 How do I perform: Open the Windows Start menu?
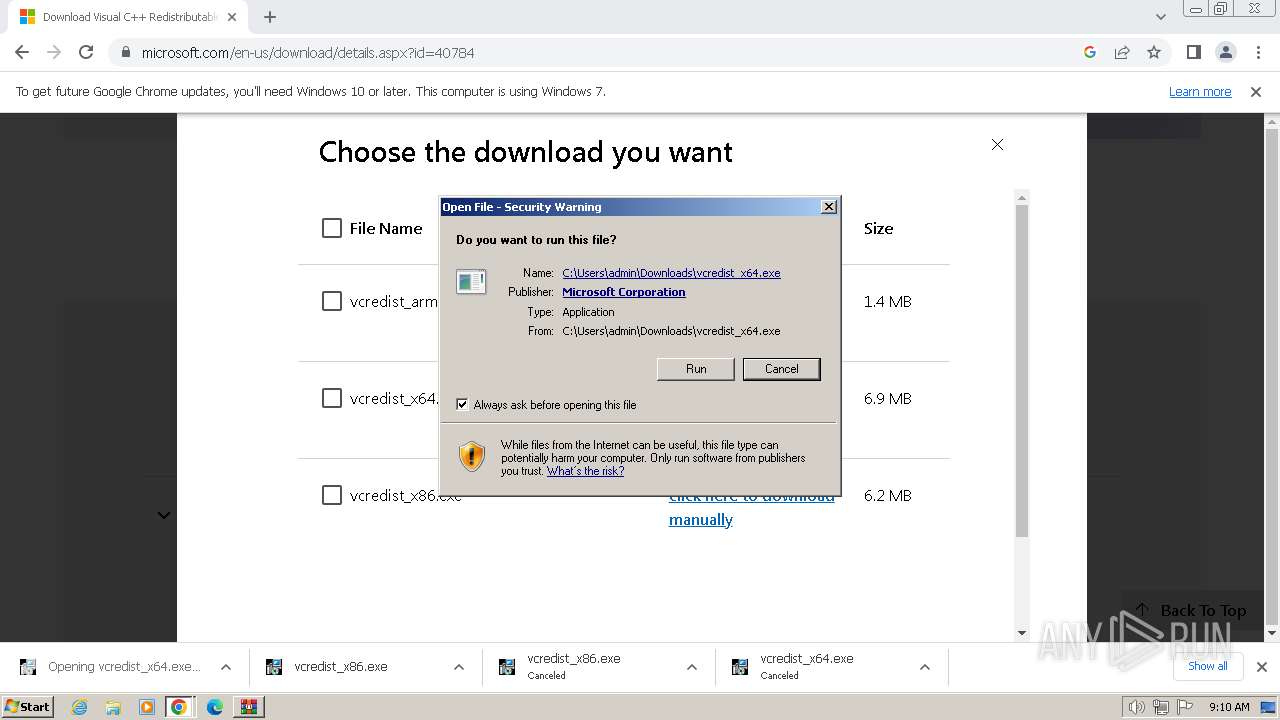[27, 707]
